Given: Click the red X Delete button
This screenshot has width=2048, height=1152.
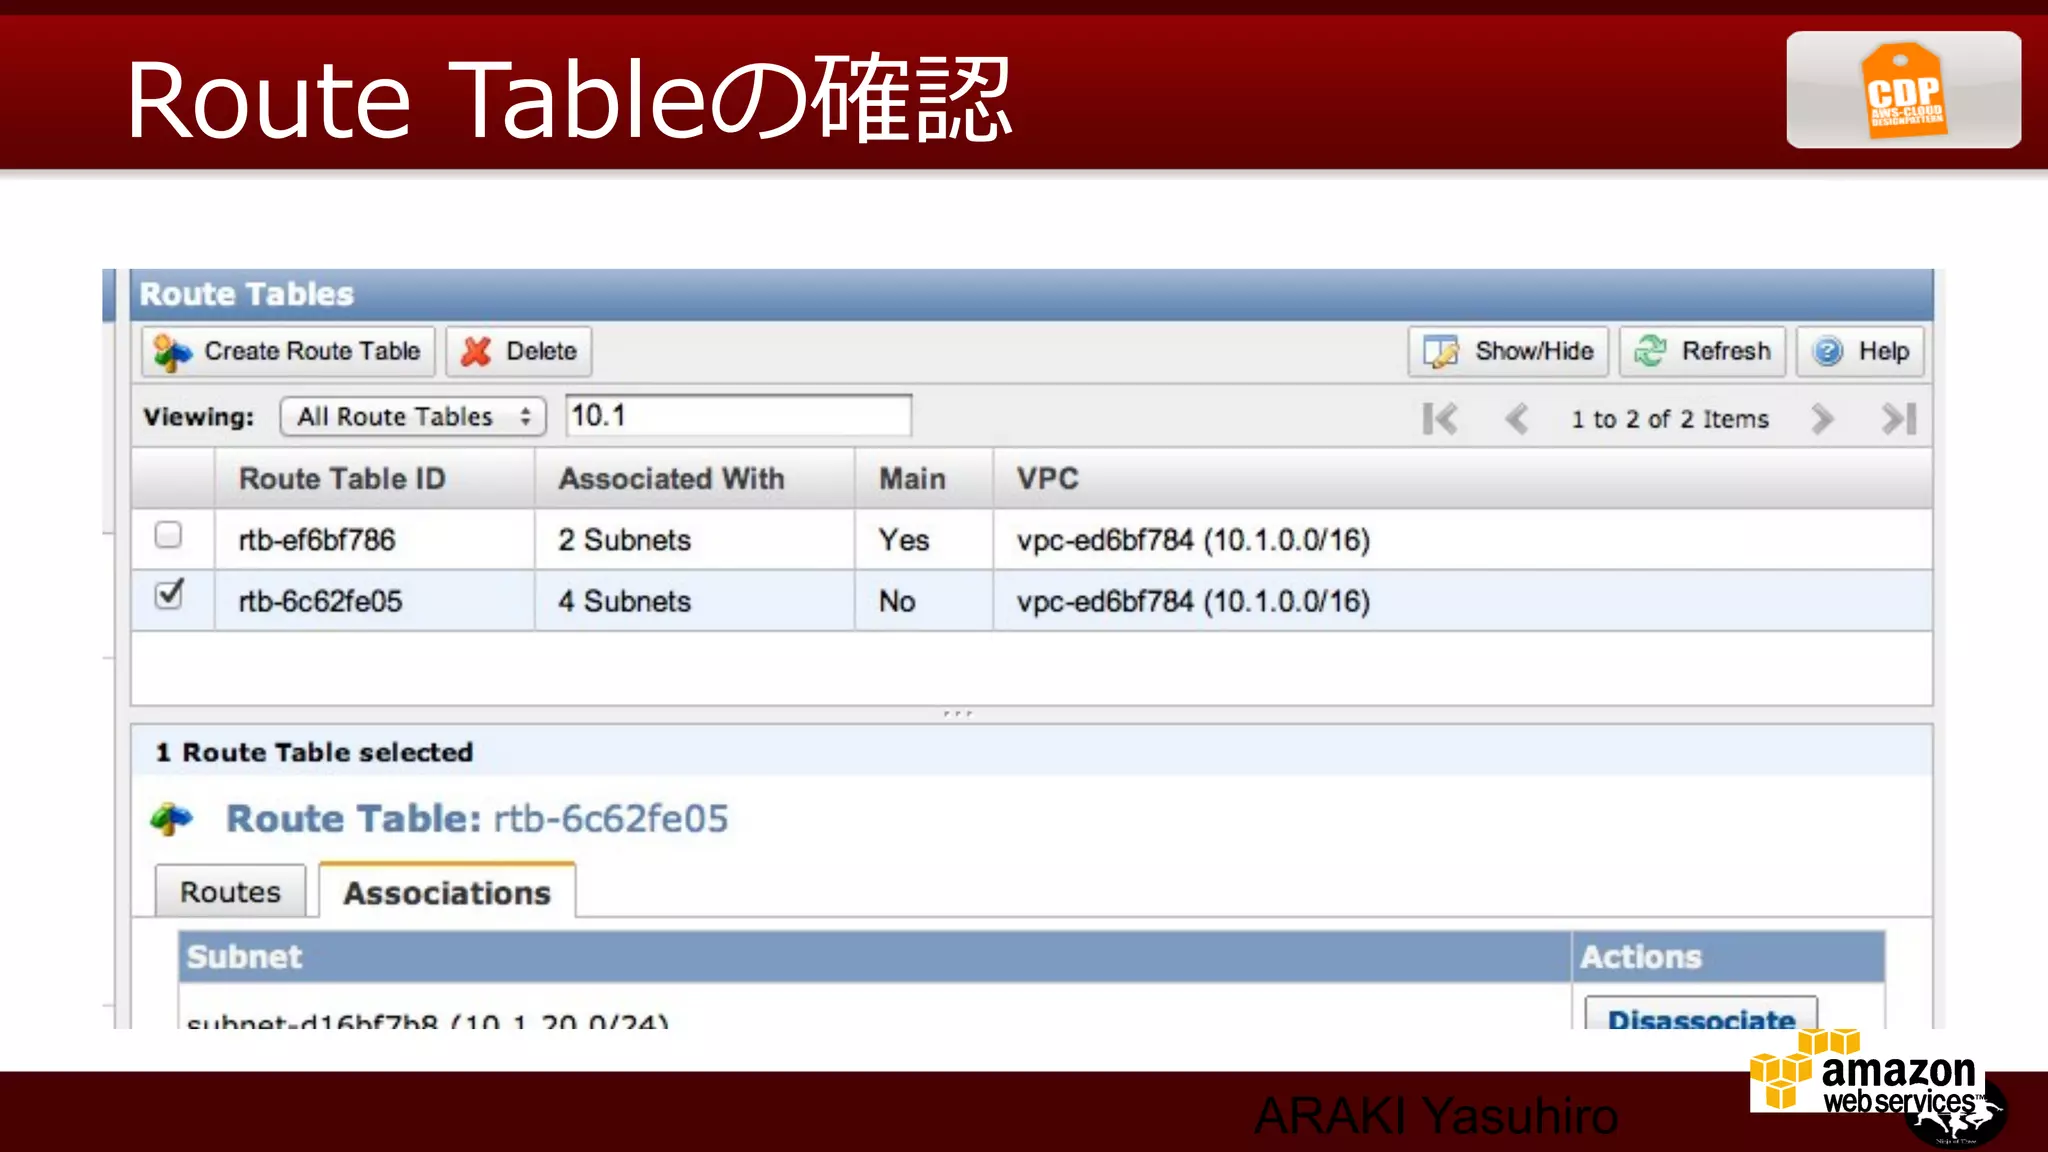Looking at the screenshot, I should click(x=518, y=351).
